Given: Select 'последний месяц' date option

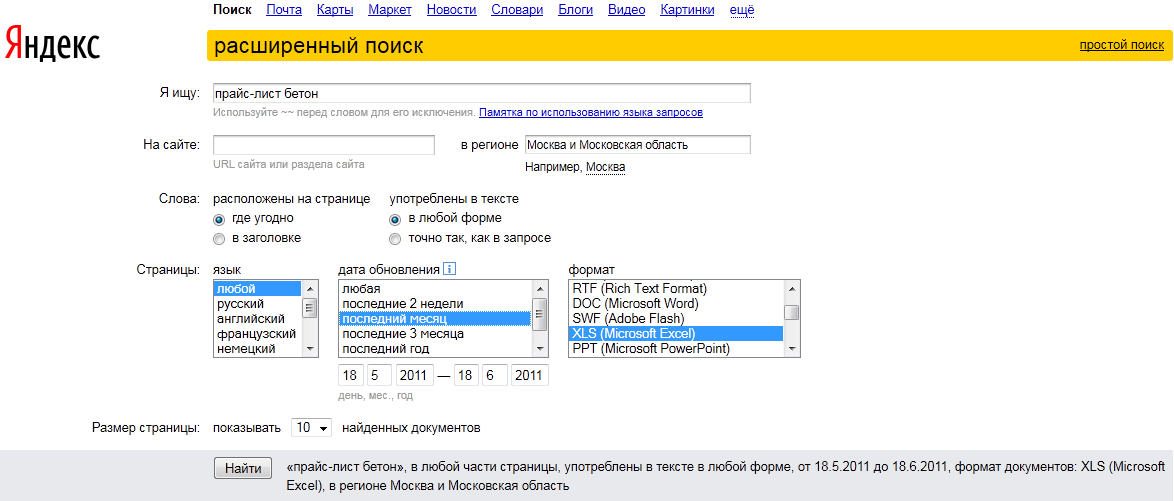Looking at the screenshot, I should tap(435, 318).
